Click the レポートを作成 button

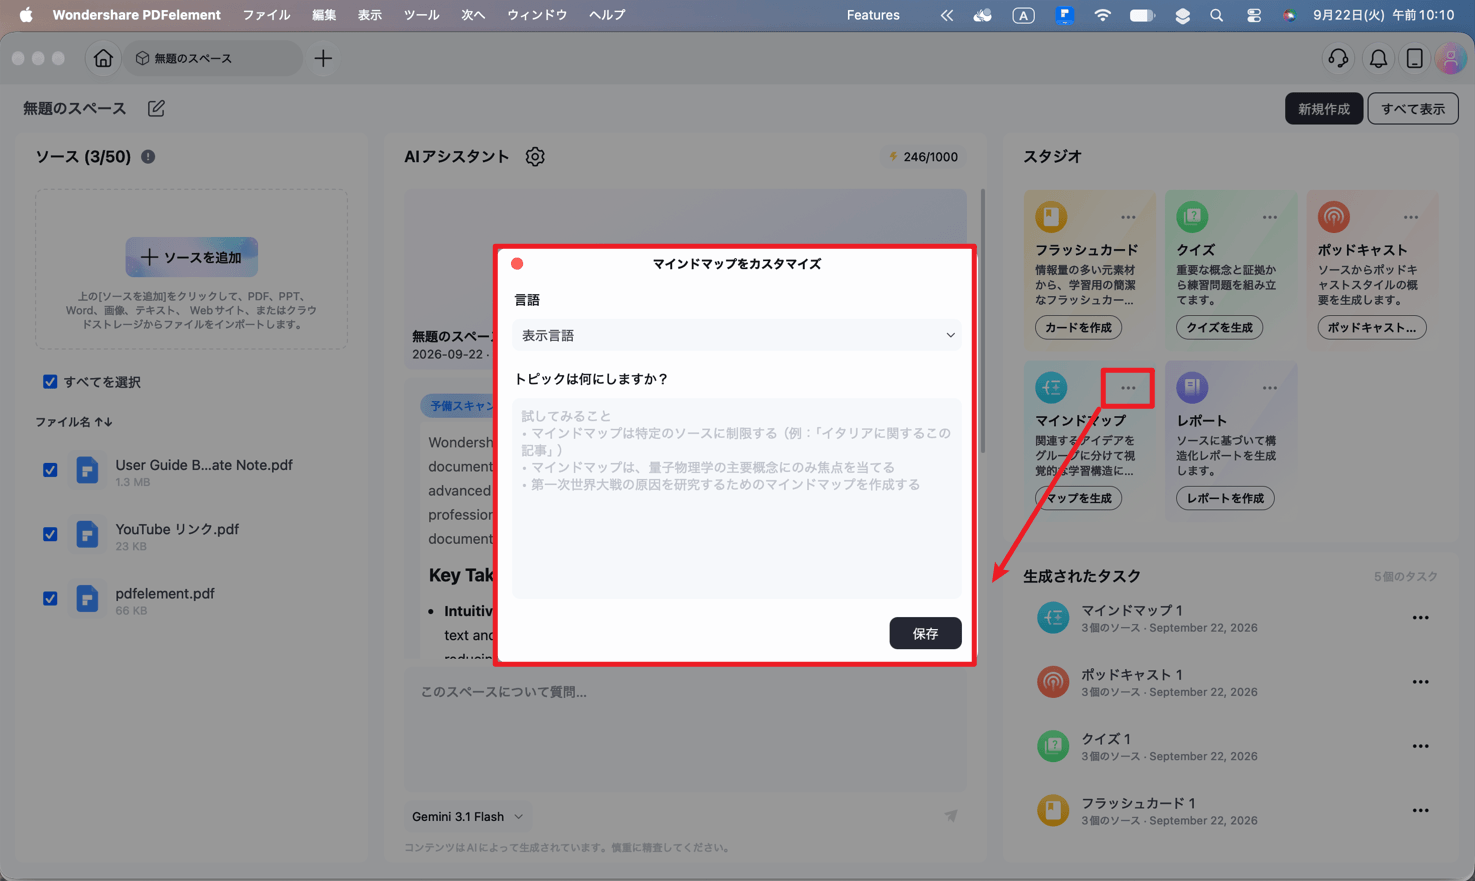point(1225,498)
